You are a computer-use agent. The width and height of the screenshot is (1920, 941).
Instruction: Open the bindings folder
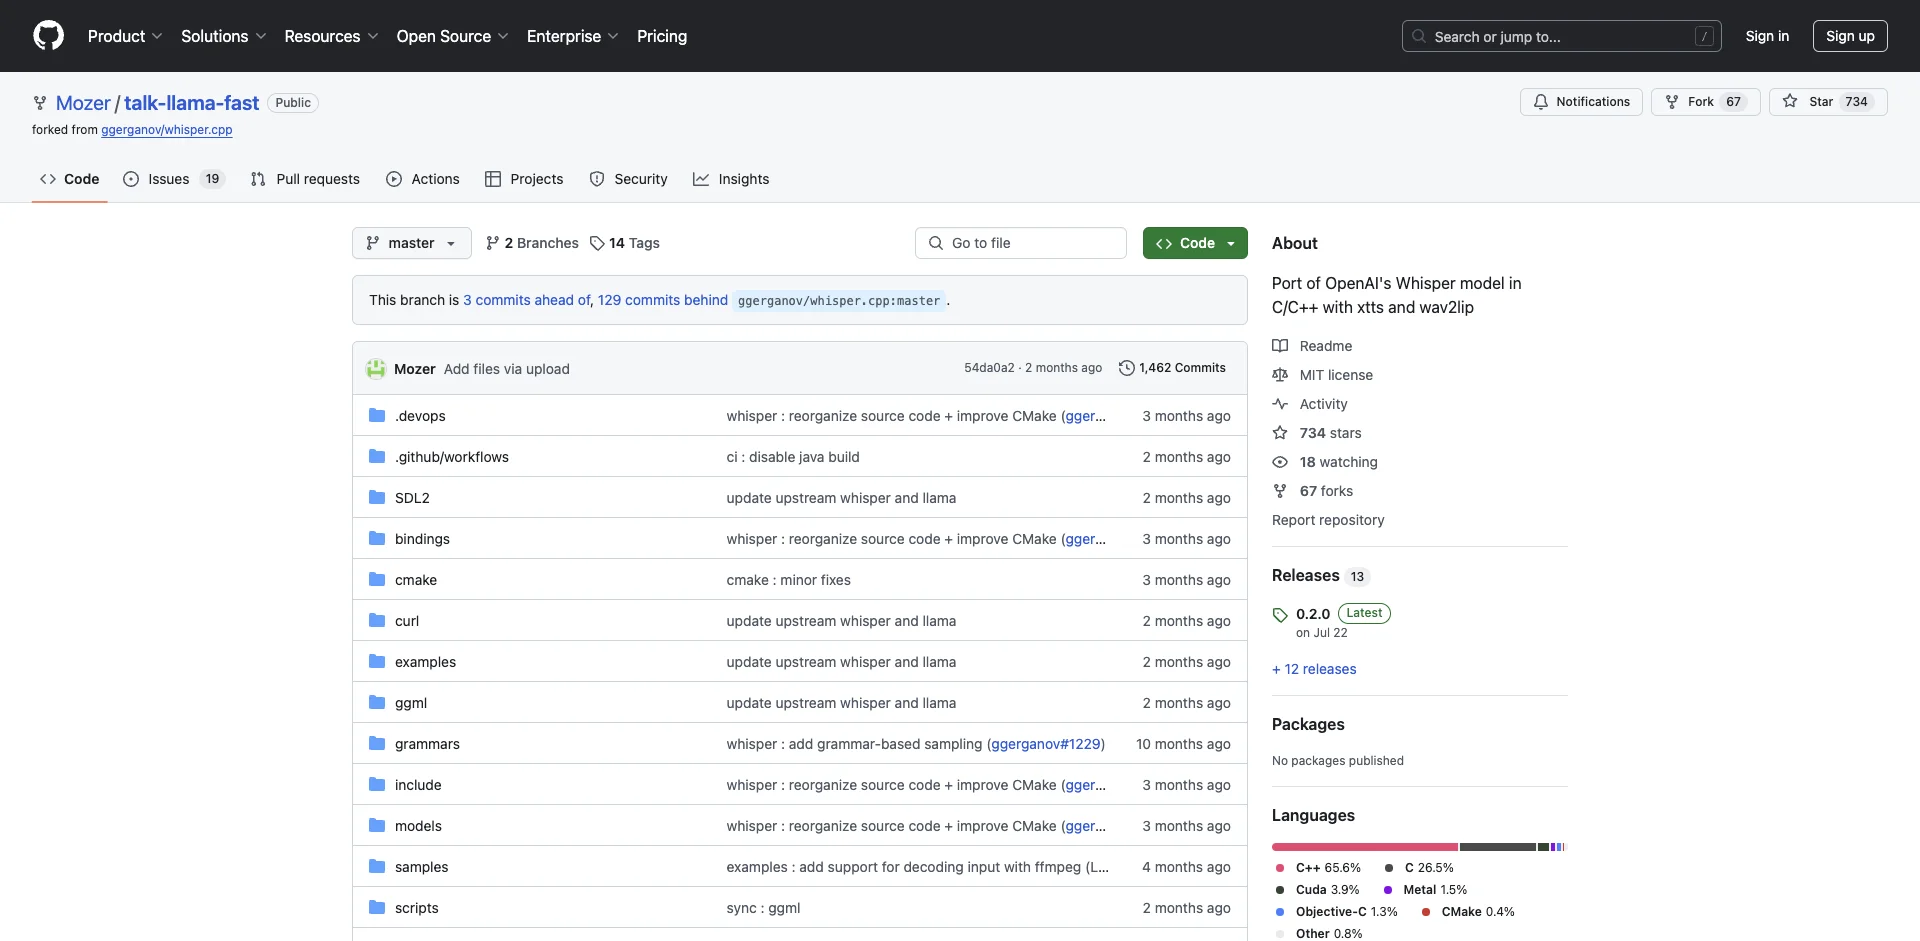click(422, 539)
